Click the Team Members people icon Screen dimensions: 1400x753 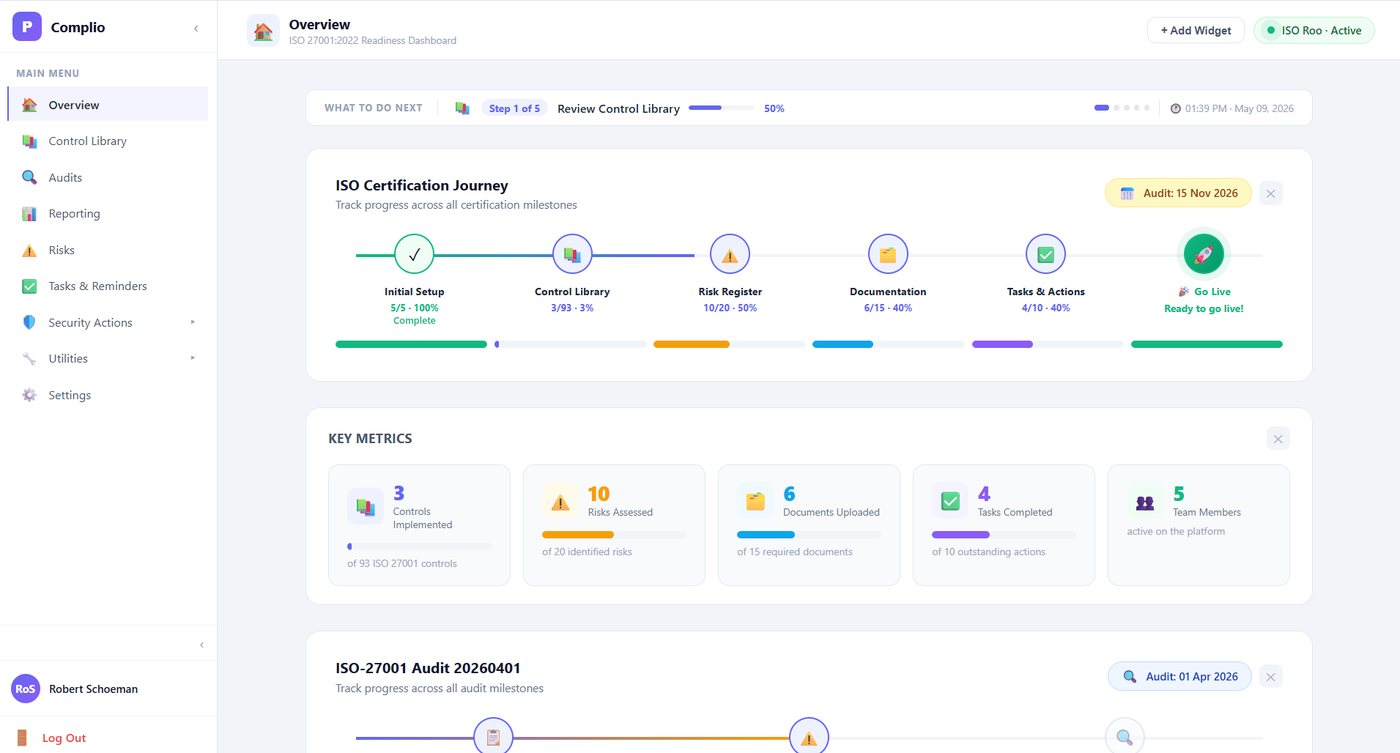[x=1145, y=501]
